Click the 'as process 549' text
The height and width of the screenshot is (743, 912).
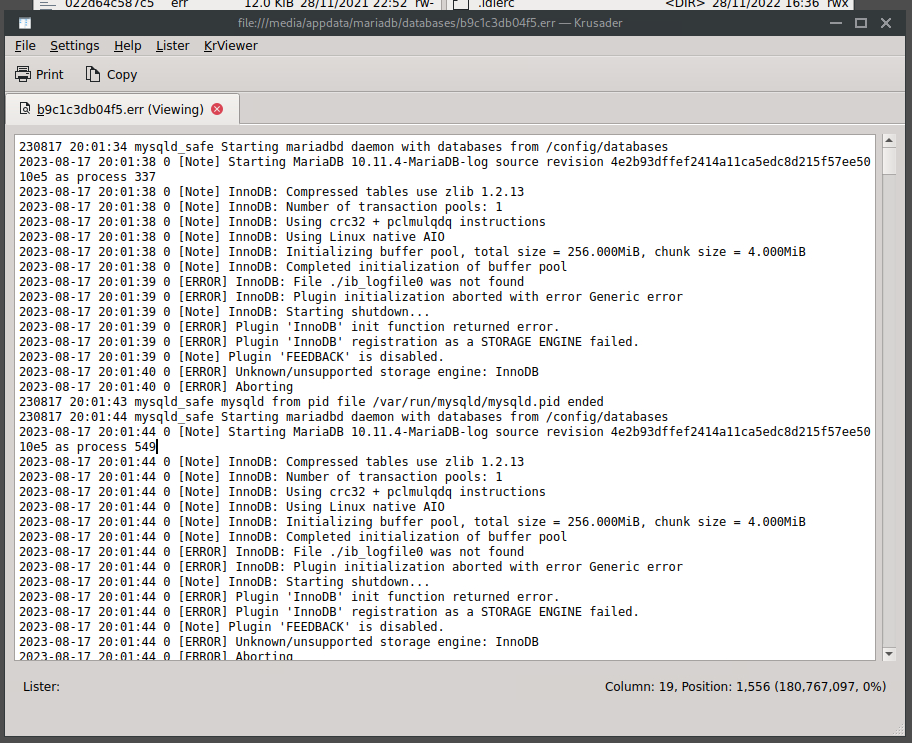105,447
